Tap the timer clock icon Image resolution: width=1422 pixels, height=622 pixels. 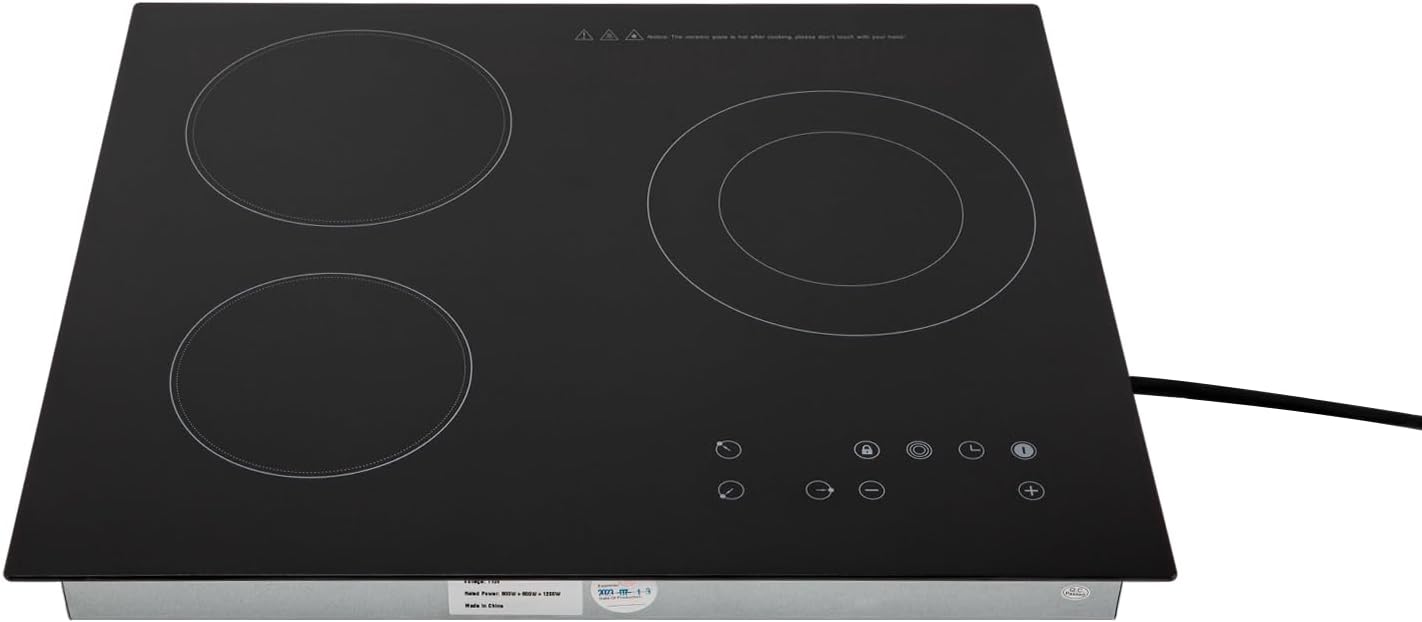tap(971, 449)
